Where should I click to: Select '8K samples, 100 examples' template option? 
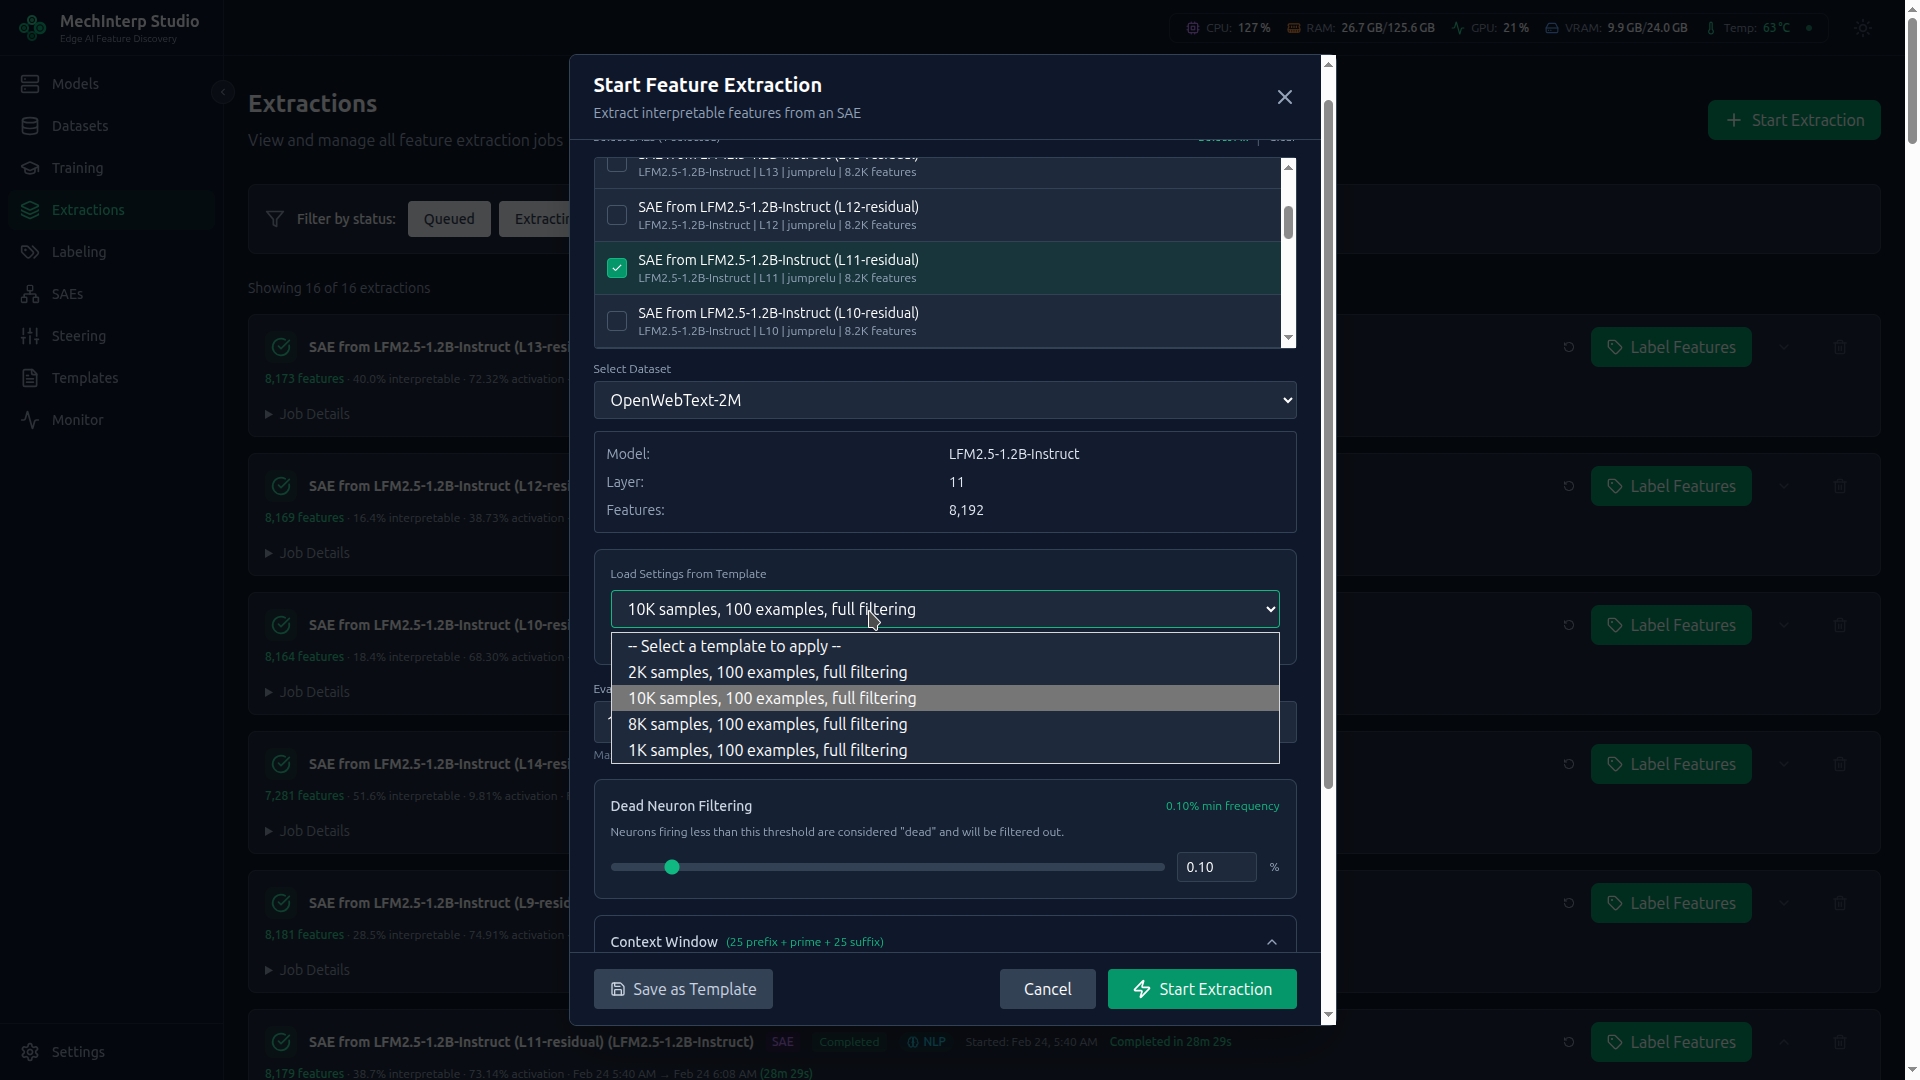(945, 724)
